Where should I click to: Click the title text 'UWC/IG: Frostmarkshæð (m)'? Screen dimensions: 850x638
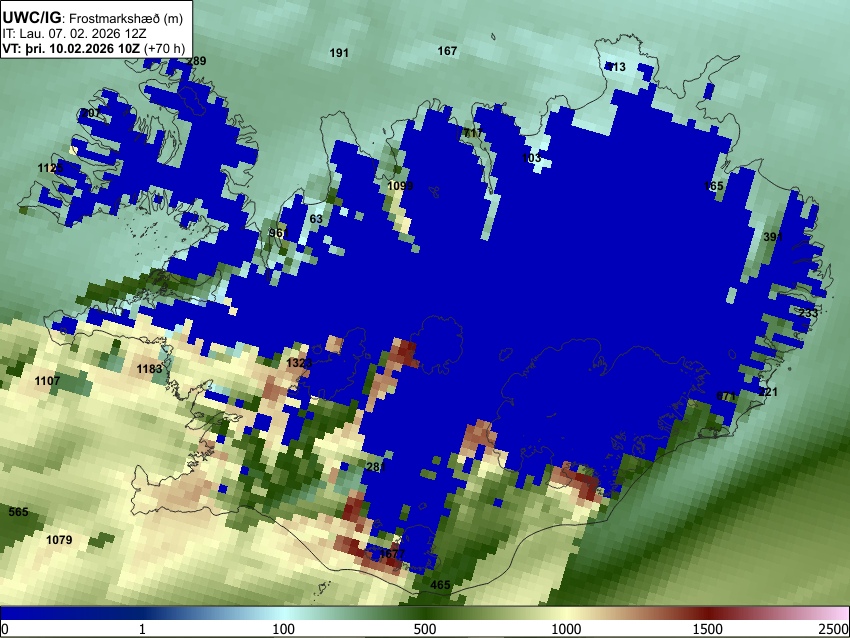tap(93, 17)
